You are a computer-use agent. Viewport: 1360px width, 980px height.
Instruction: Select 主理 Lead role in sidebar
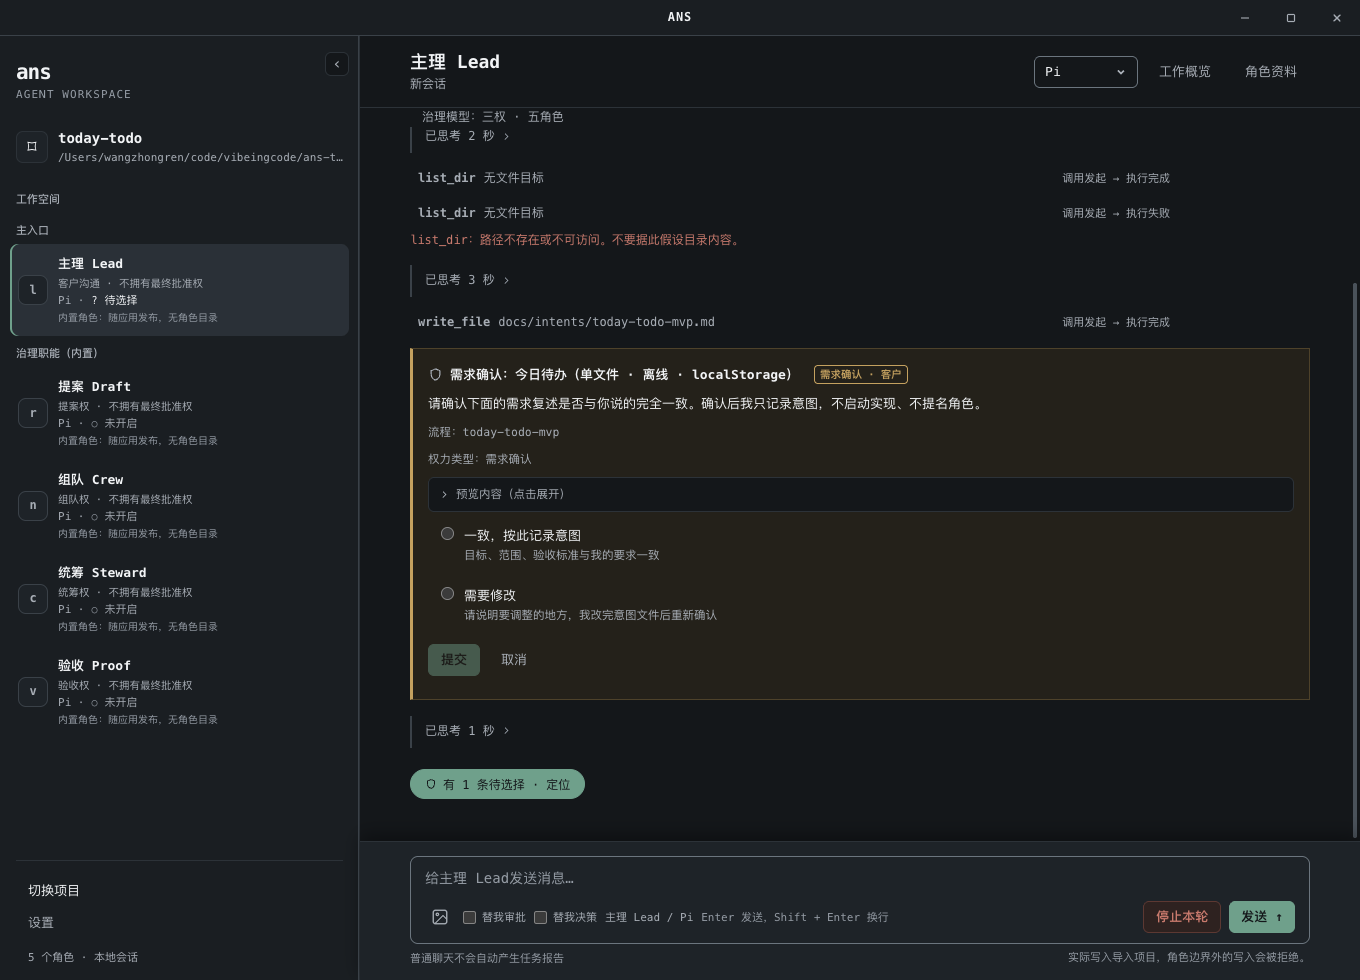coord(180,290)
